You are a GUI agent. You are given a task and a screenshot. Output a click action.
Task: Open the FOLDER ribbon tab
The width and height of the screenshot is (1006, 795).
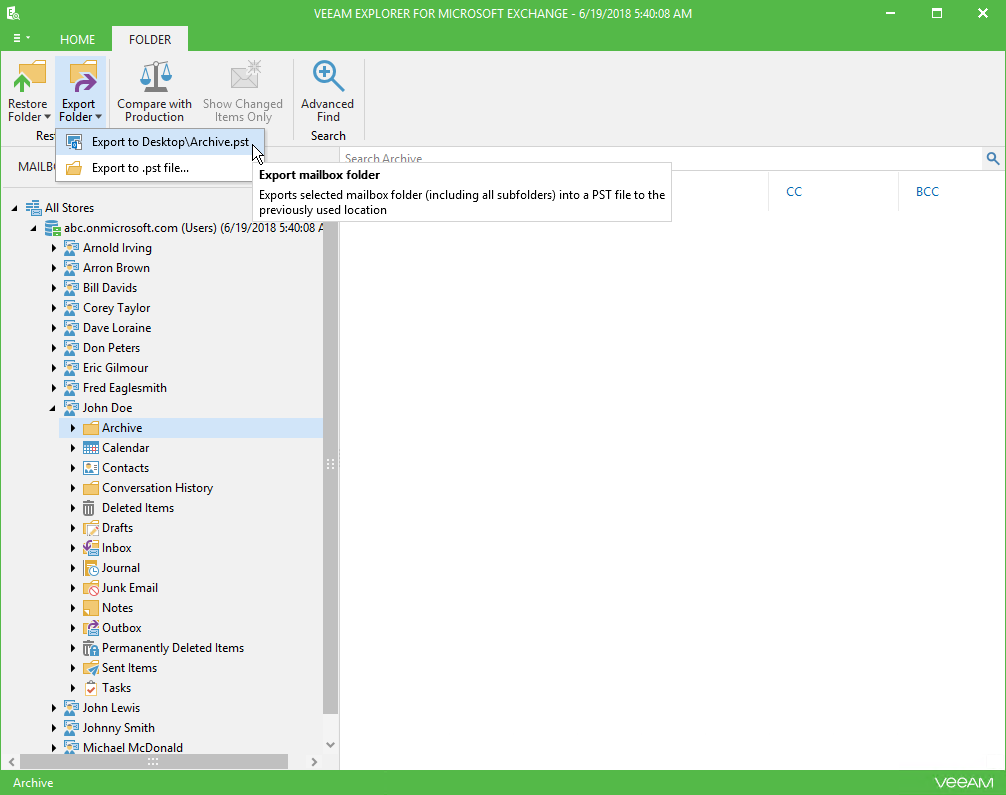pos(150,39)
